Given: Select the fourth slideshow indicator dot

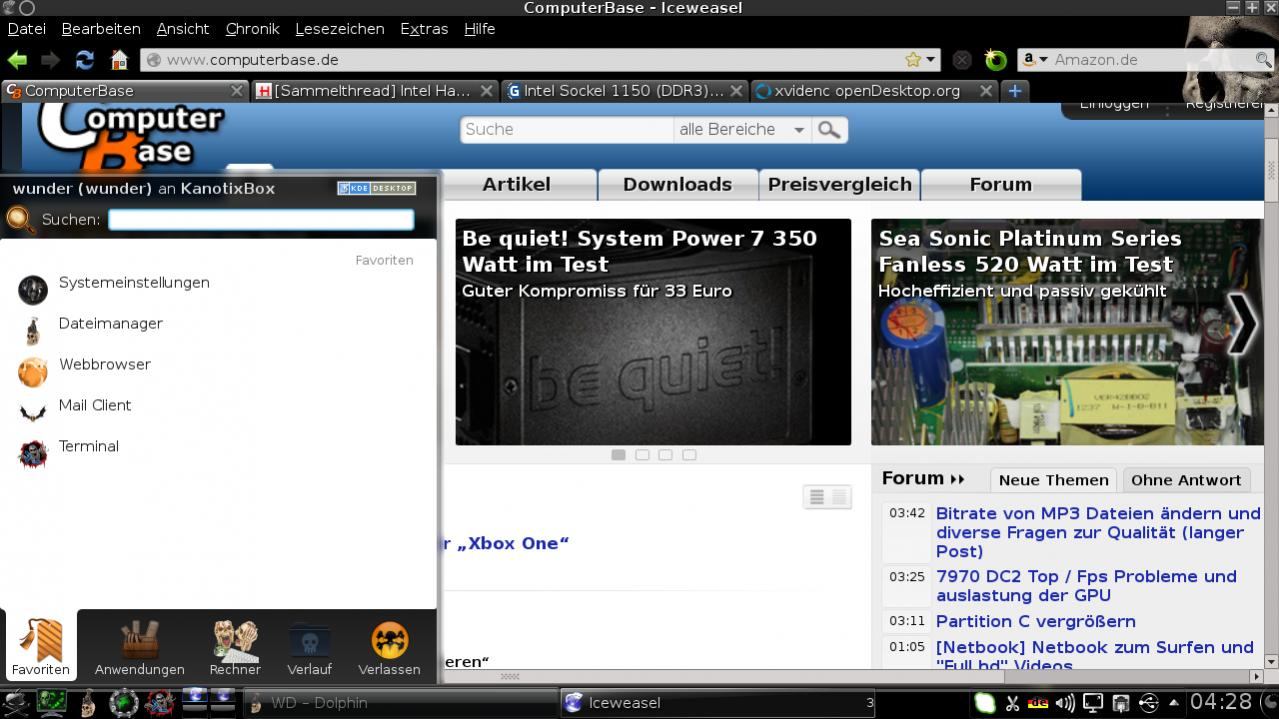Looking at the screenshot, I should 689,455.
